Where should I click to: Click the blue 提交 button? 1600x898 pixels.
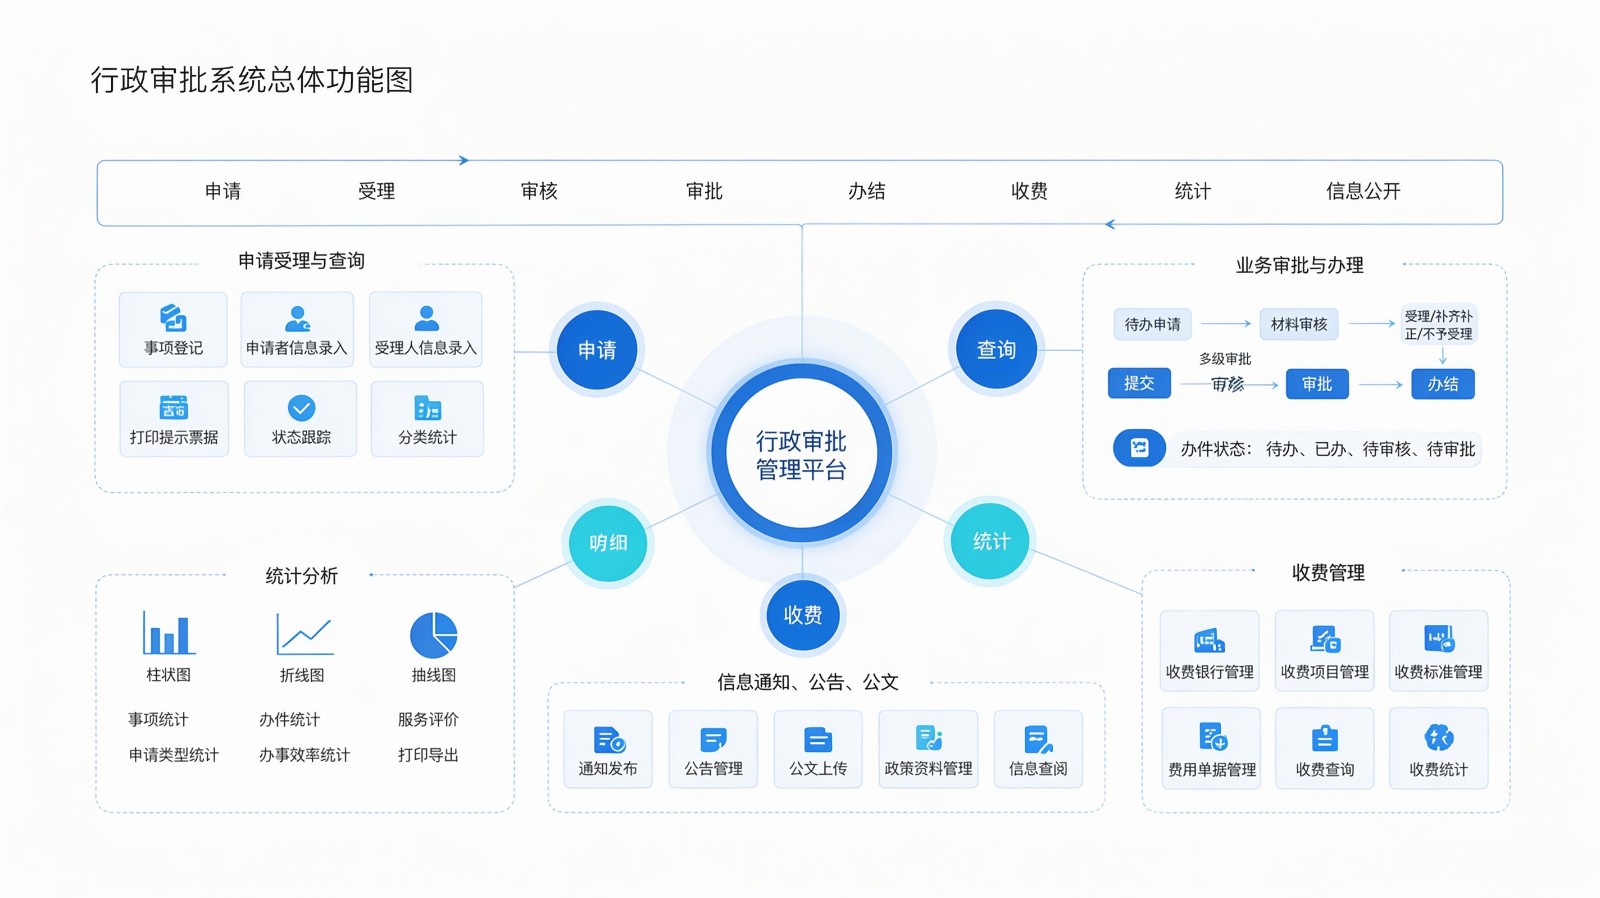coord(1139,383)
